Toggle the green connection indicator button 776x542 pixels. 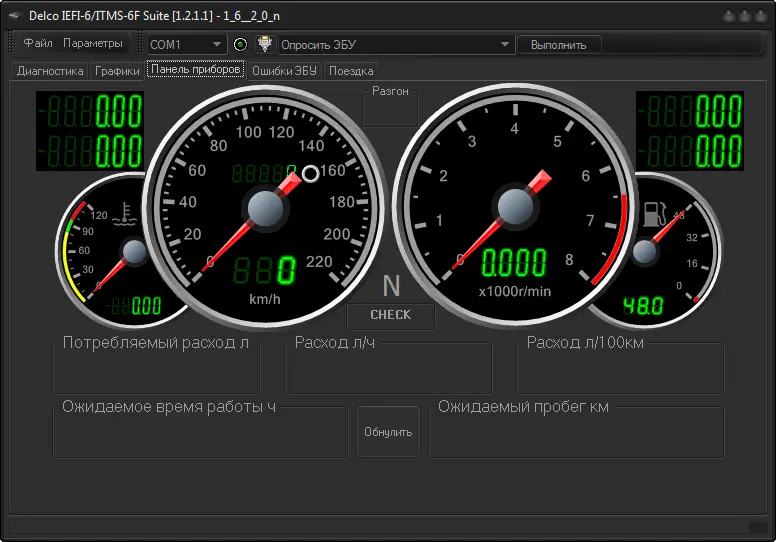(x=240, y=45)
